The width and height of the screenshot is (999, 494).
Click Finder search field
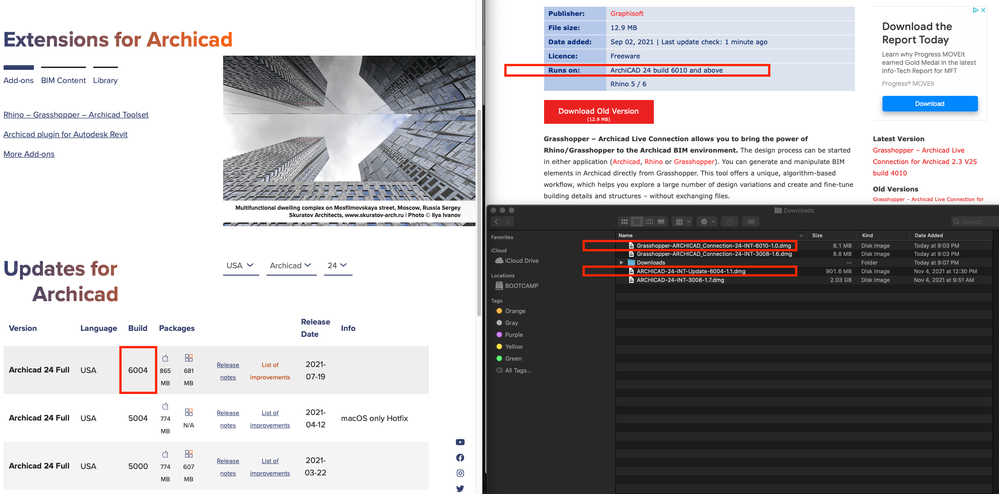click(975, 222)
